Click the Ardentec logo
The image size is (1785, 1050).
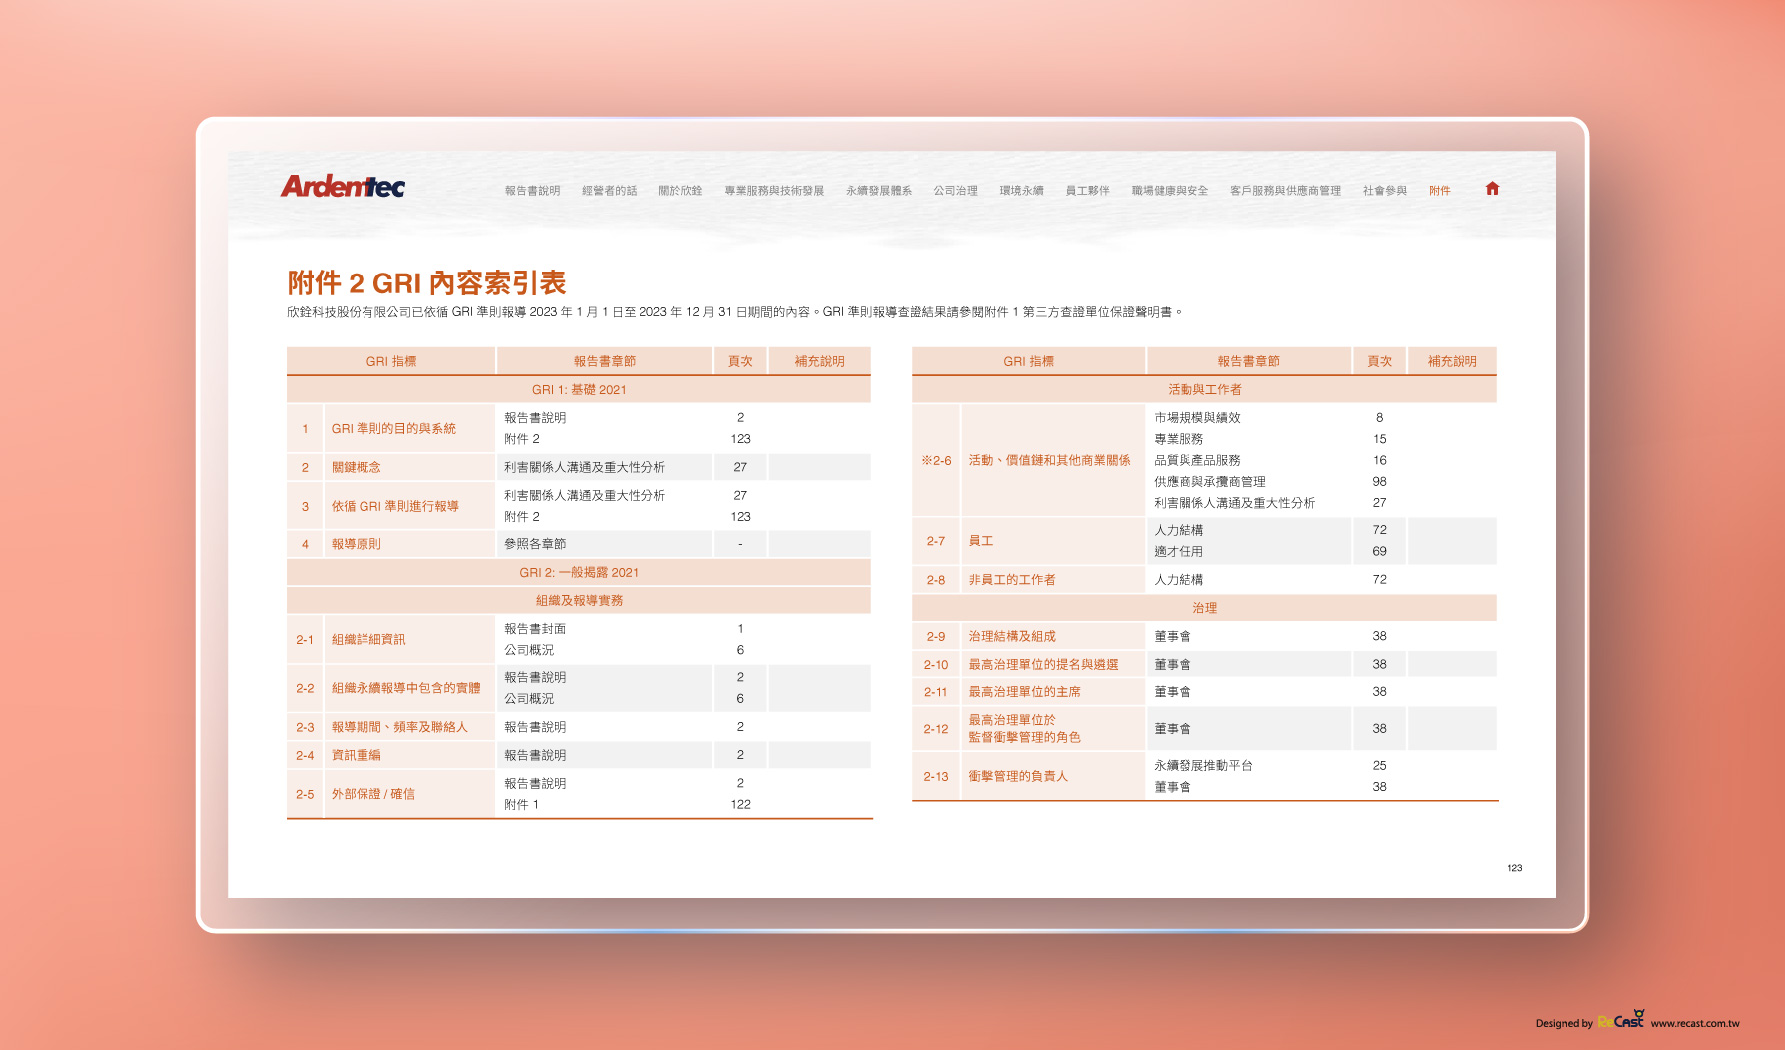pyautogui.click(x=343, y=187)
